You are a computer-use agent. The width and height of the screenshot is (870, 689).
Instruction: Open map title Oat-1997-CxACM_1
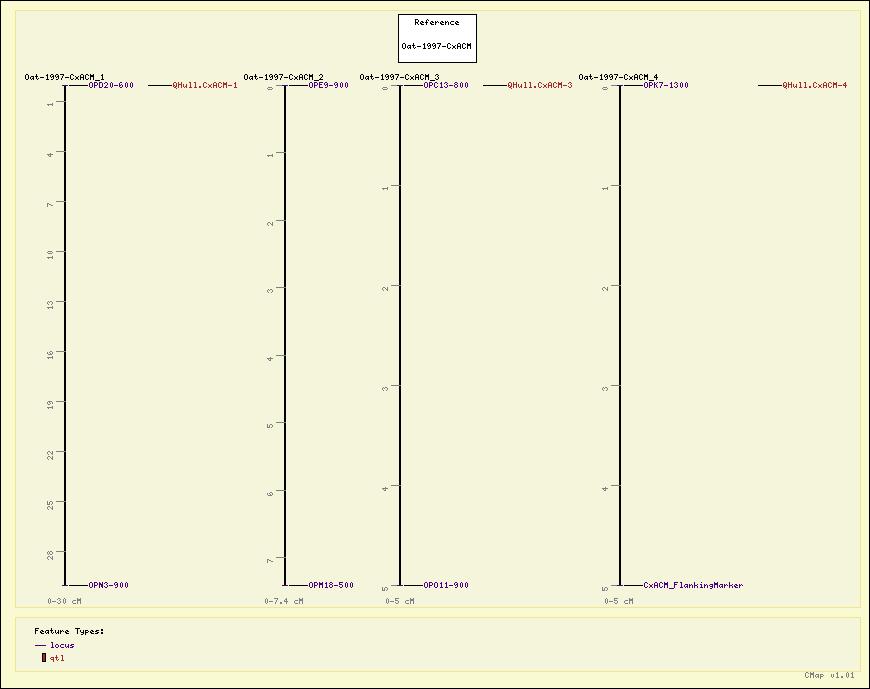pyautogui.click(x=64, y=77)
